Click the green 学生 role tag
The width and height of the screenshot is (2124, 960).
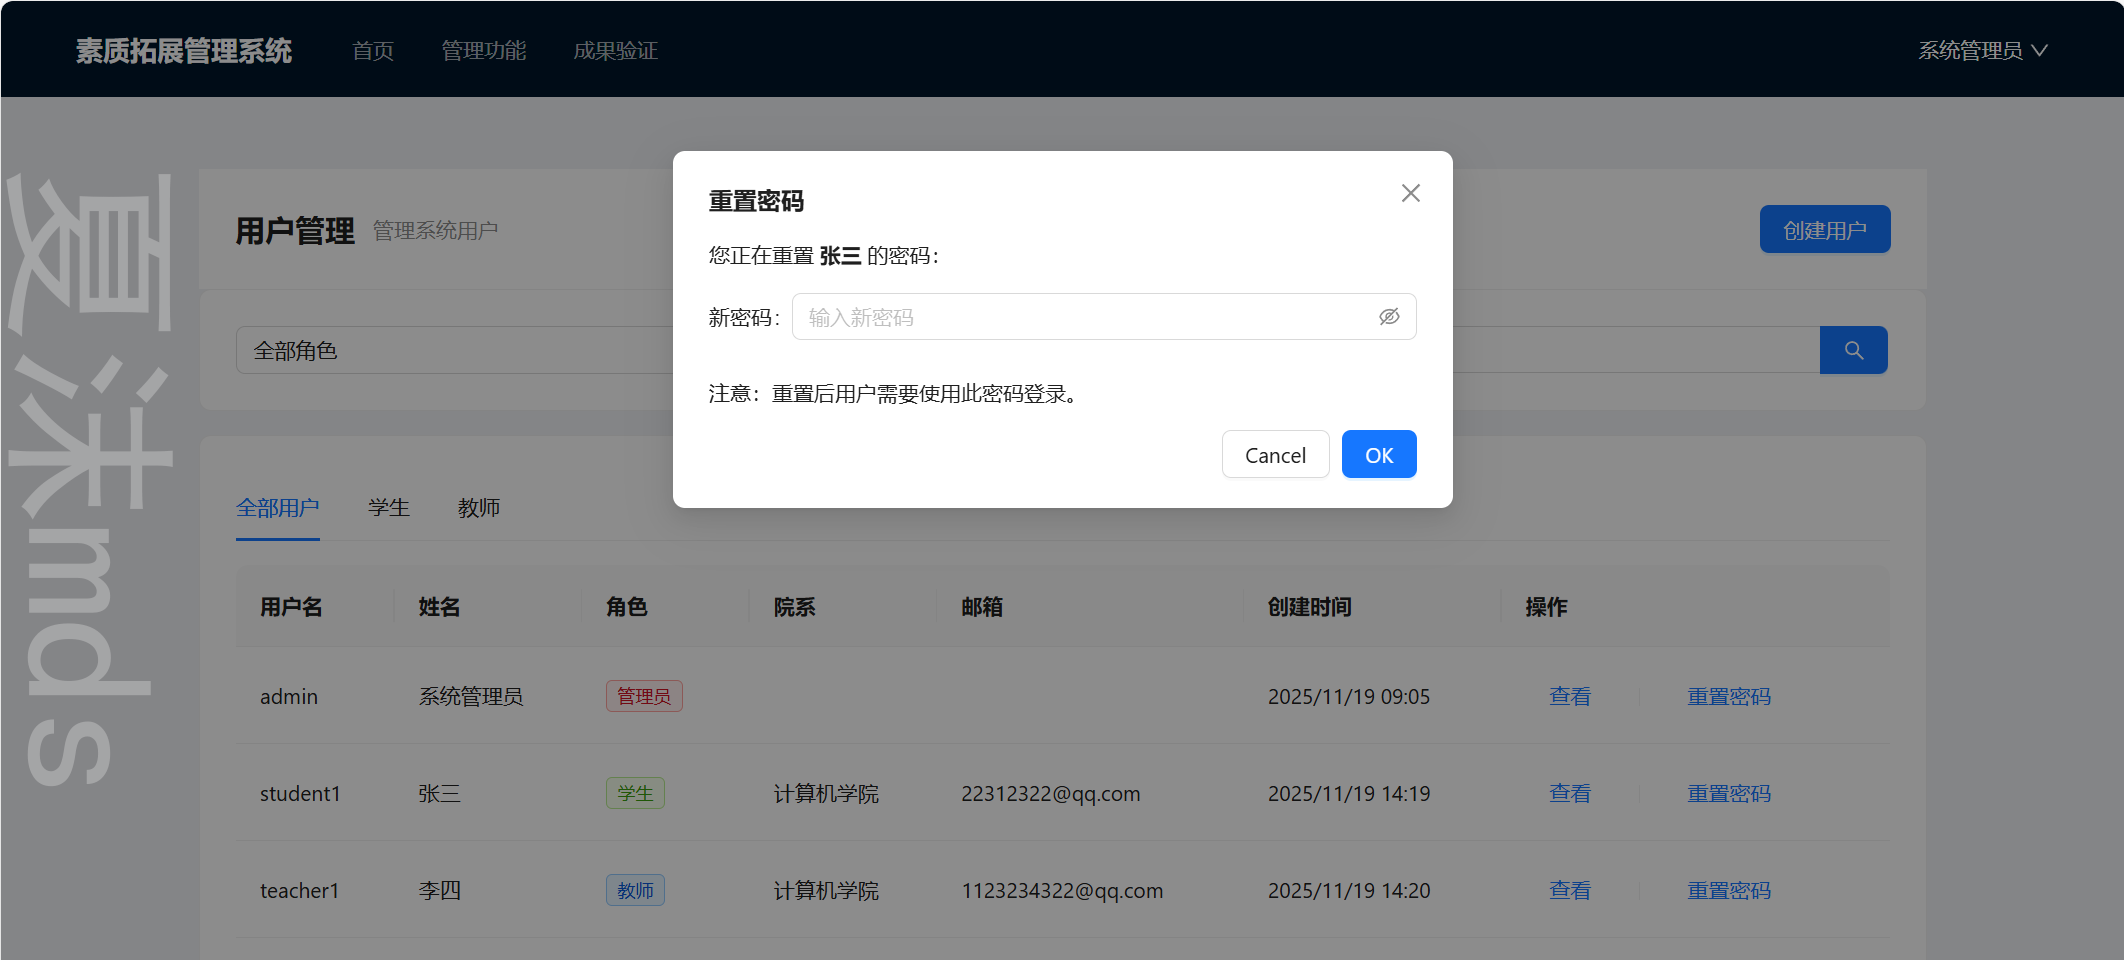[x=635, y=793]
